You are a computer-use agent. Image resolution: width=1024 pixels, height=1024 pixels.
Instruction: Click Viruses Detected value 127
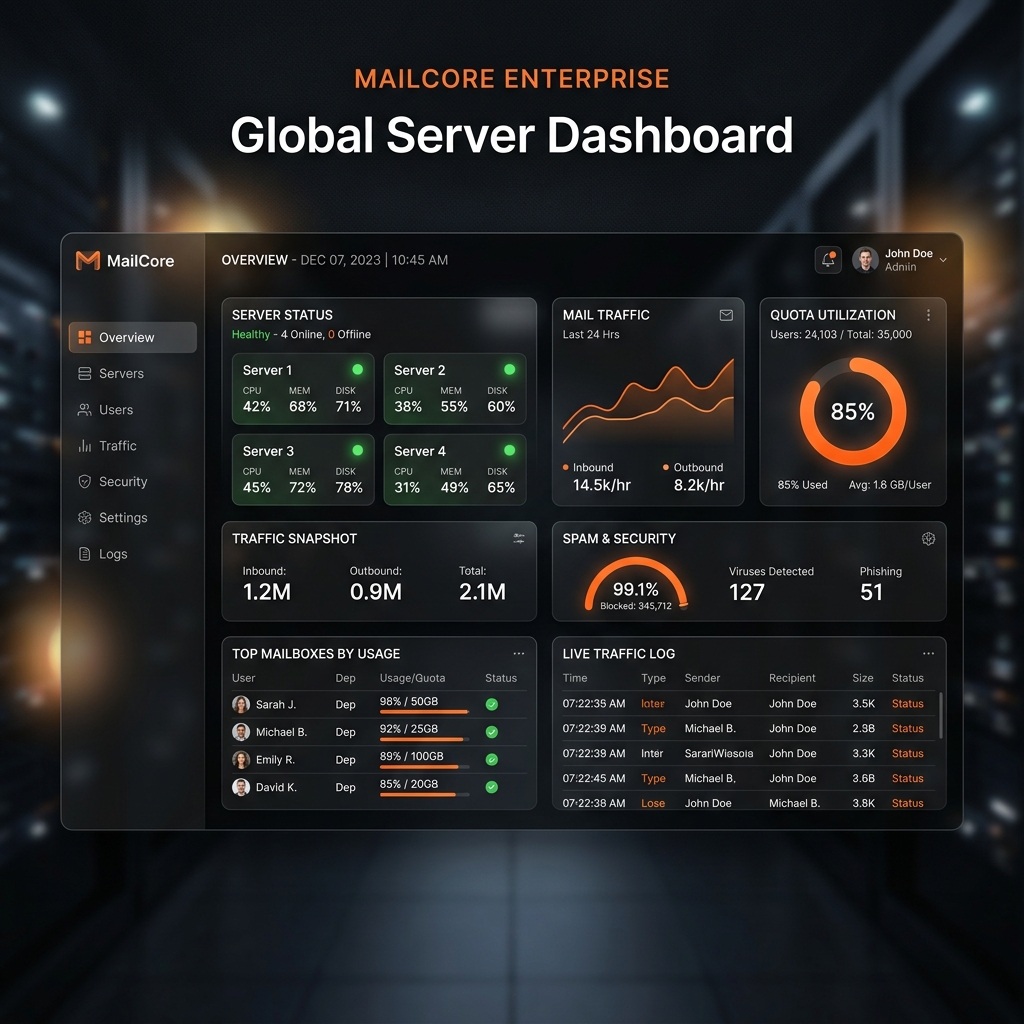tap(746, 592)
